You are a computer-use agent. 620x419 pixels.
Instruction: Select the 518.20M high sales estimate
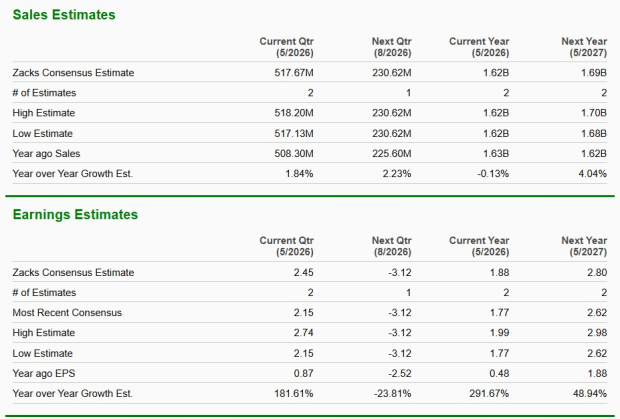pos(293,113)
